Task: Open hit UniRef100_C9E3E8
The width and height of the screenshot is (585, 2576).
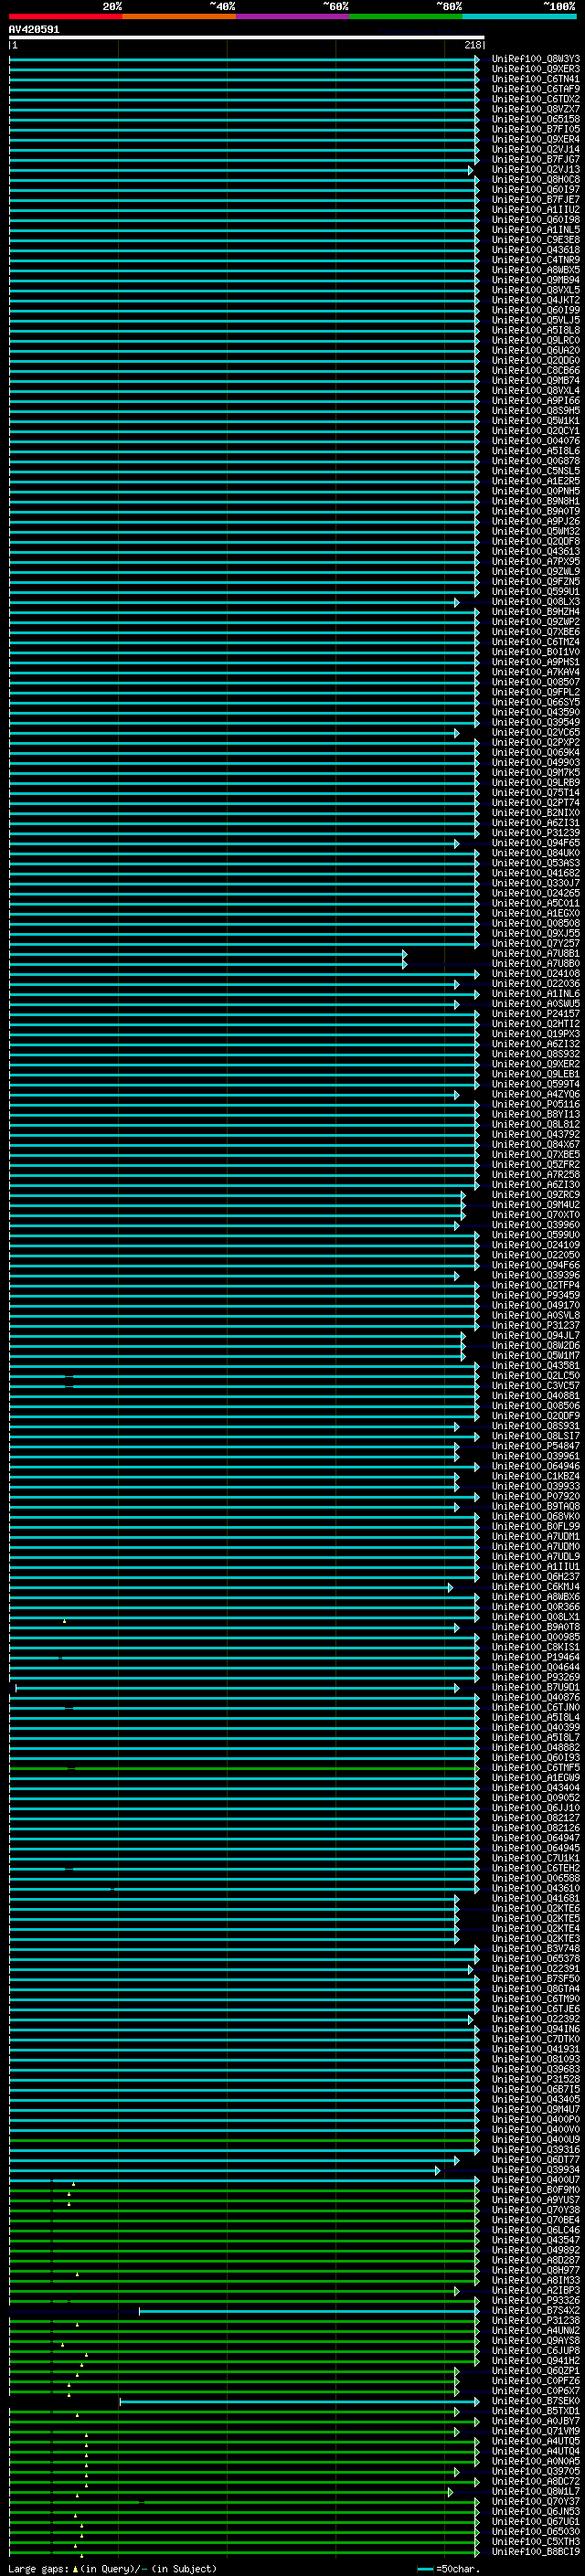Action: pos(536,240)
